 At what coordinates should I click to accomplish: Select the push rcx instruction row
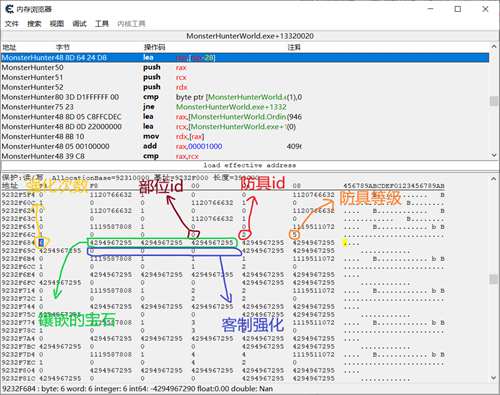click(245, 77)
